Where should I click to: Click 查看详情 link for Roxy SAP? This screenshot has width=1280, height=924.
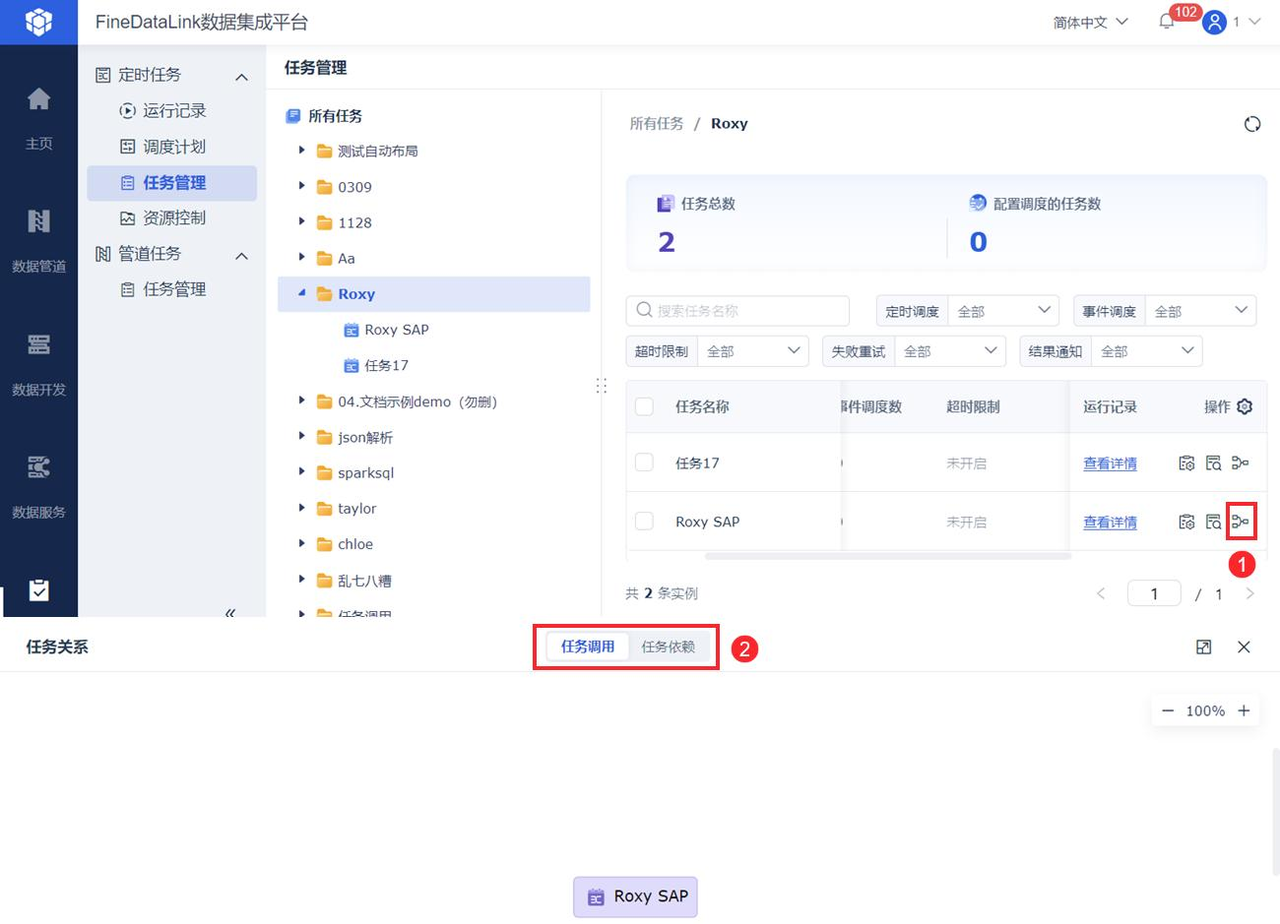point(1110,522)
